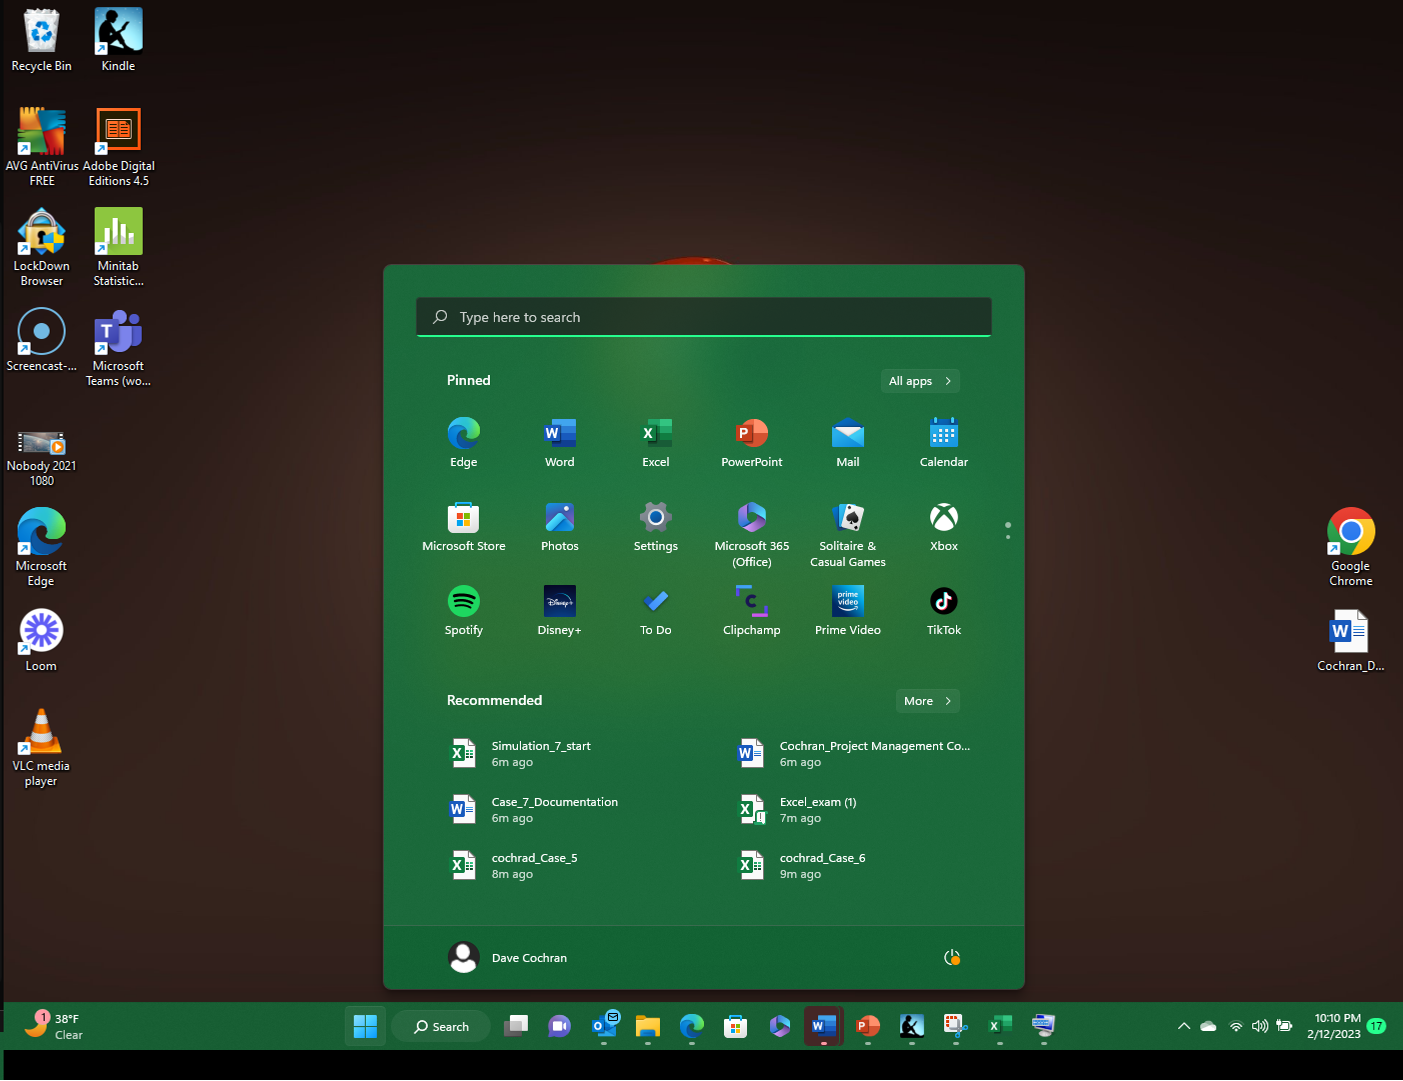Launch the Xbox app
This screenshot has height=1081, width=1403.
(943, 526)
